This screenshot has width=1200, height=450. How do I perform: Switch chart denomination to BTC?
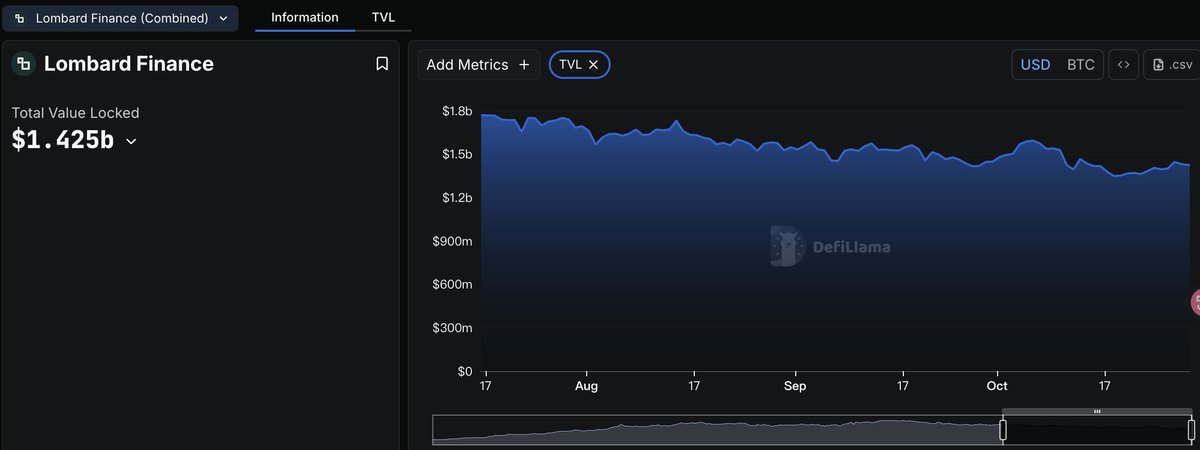pyautogui.click(x=1080, y=65)
